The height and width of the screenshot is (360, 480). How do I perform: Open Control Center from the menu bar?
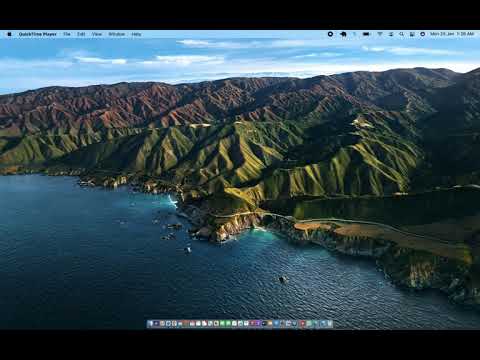pos(412,34)
